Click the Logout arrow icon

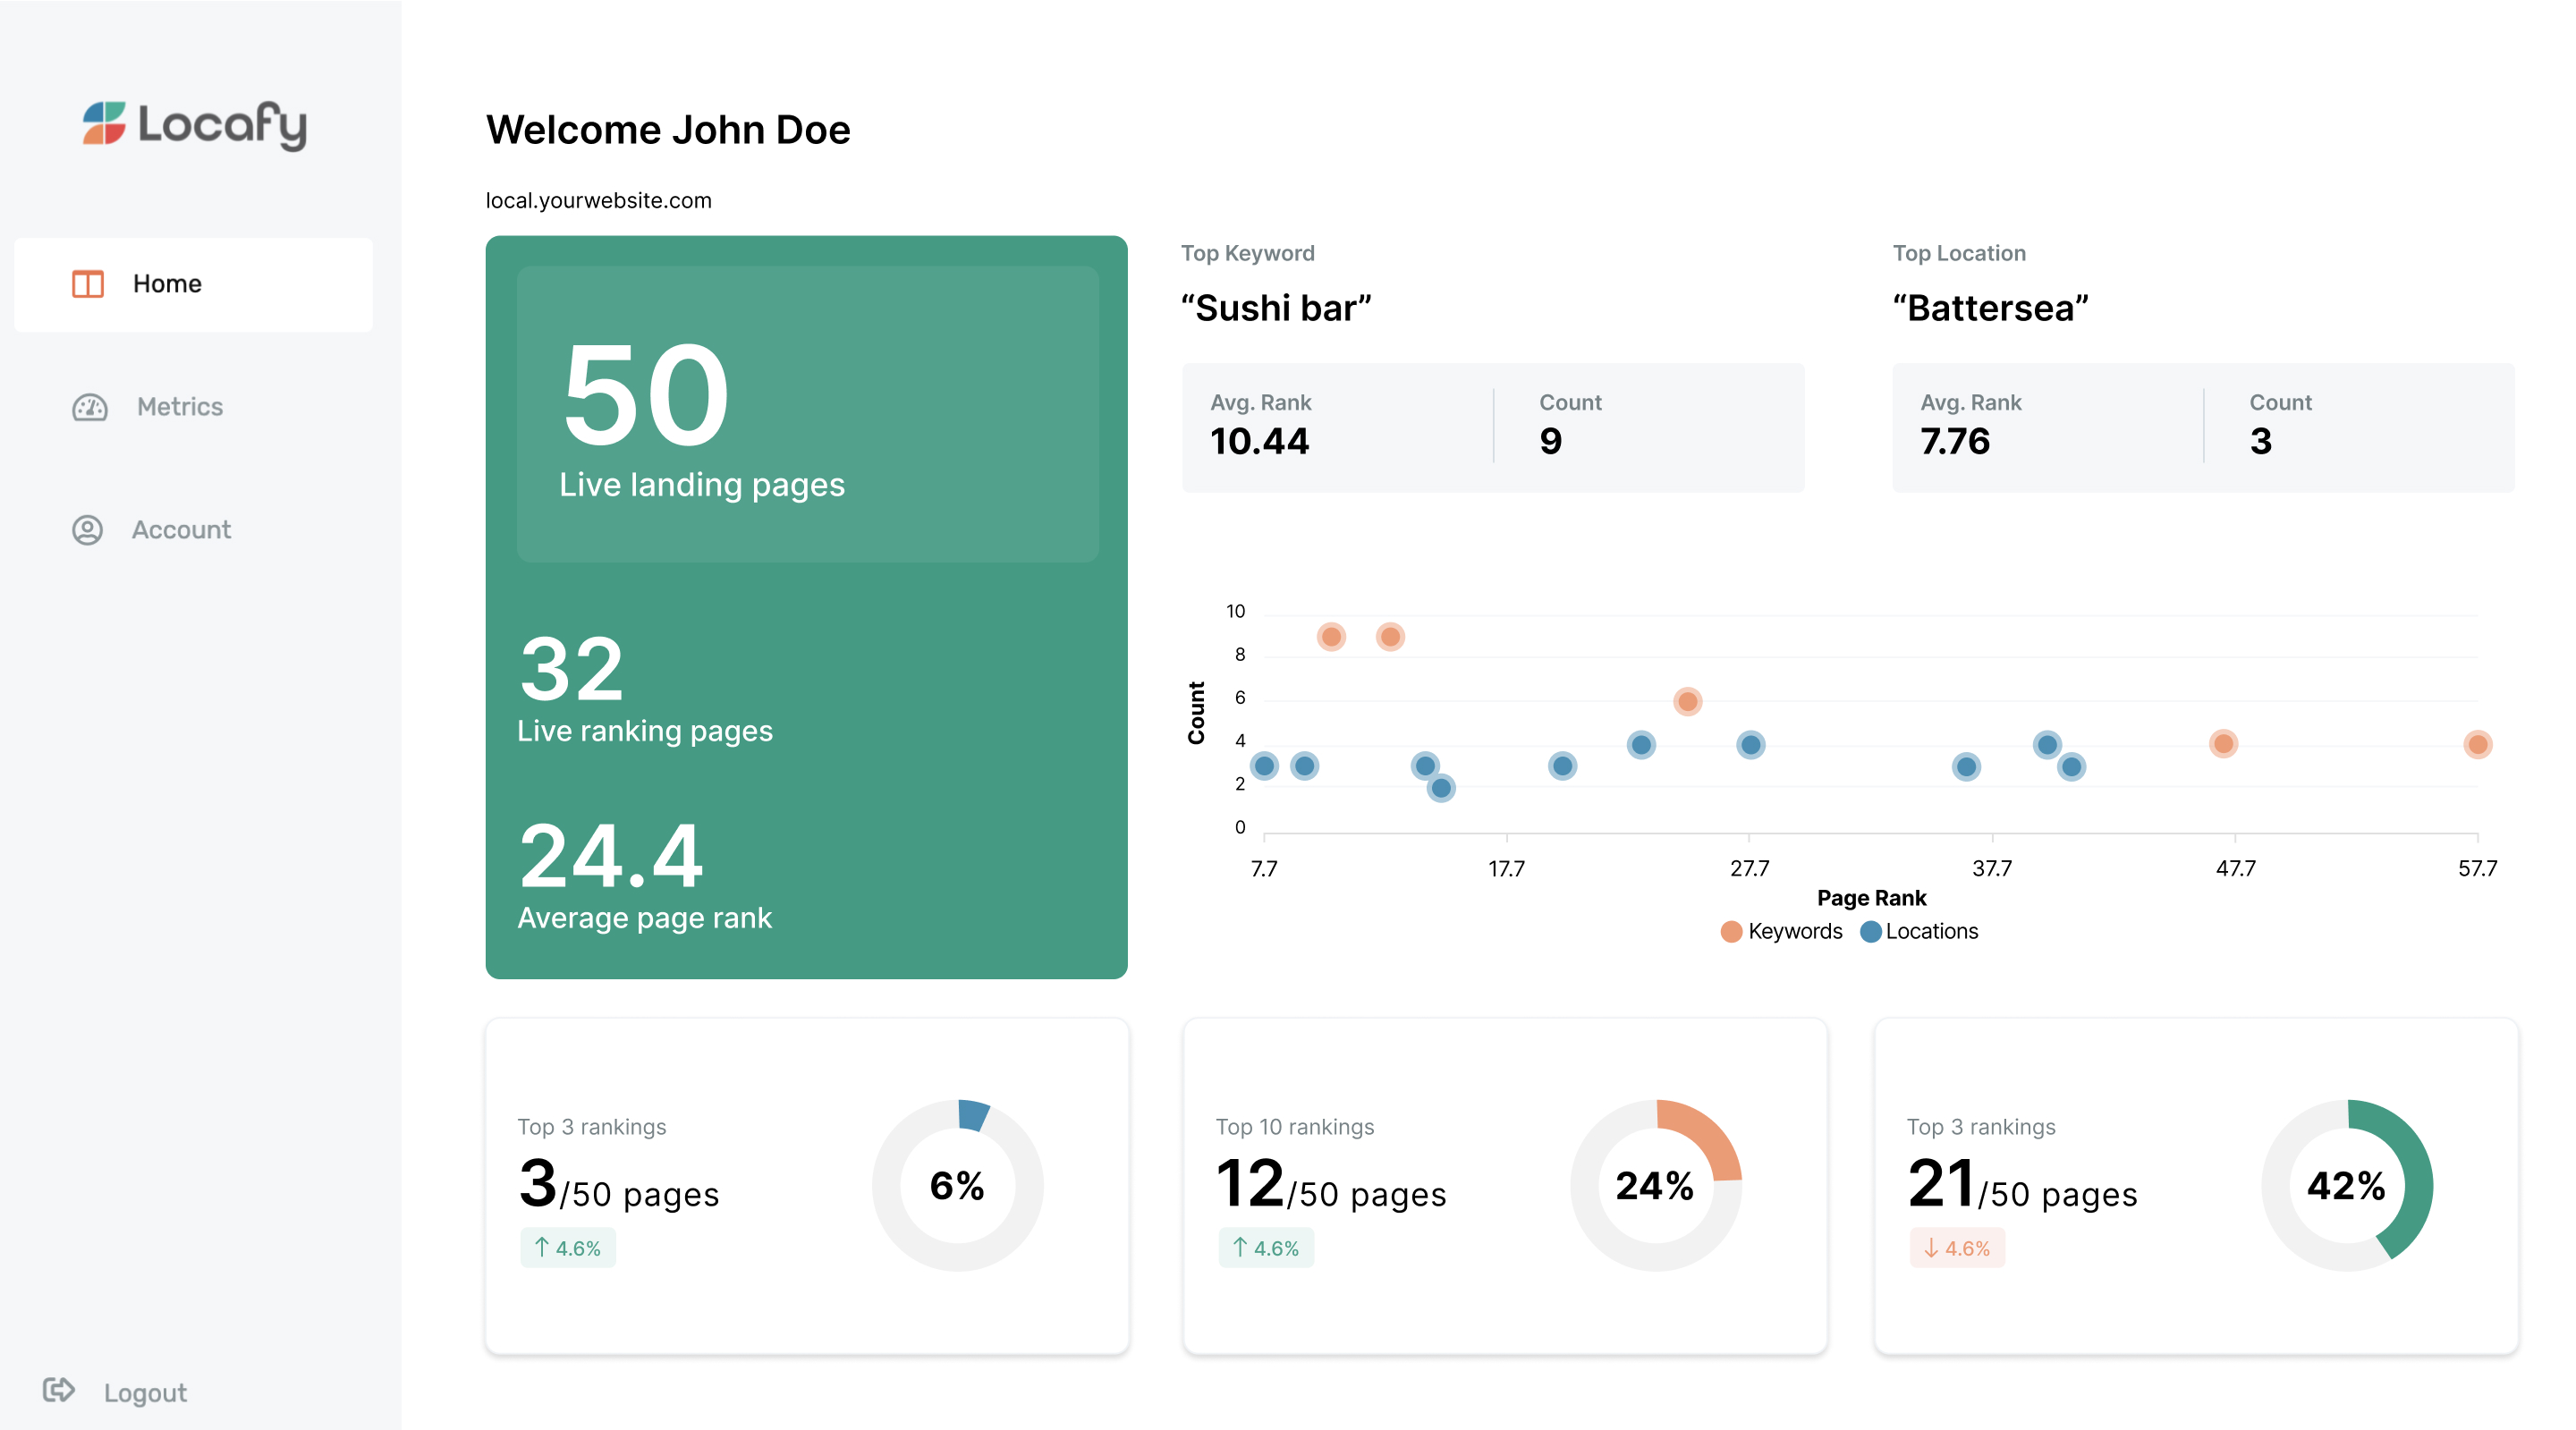(x=58, y=1390)
